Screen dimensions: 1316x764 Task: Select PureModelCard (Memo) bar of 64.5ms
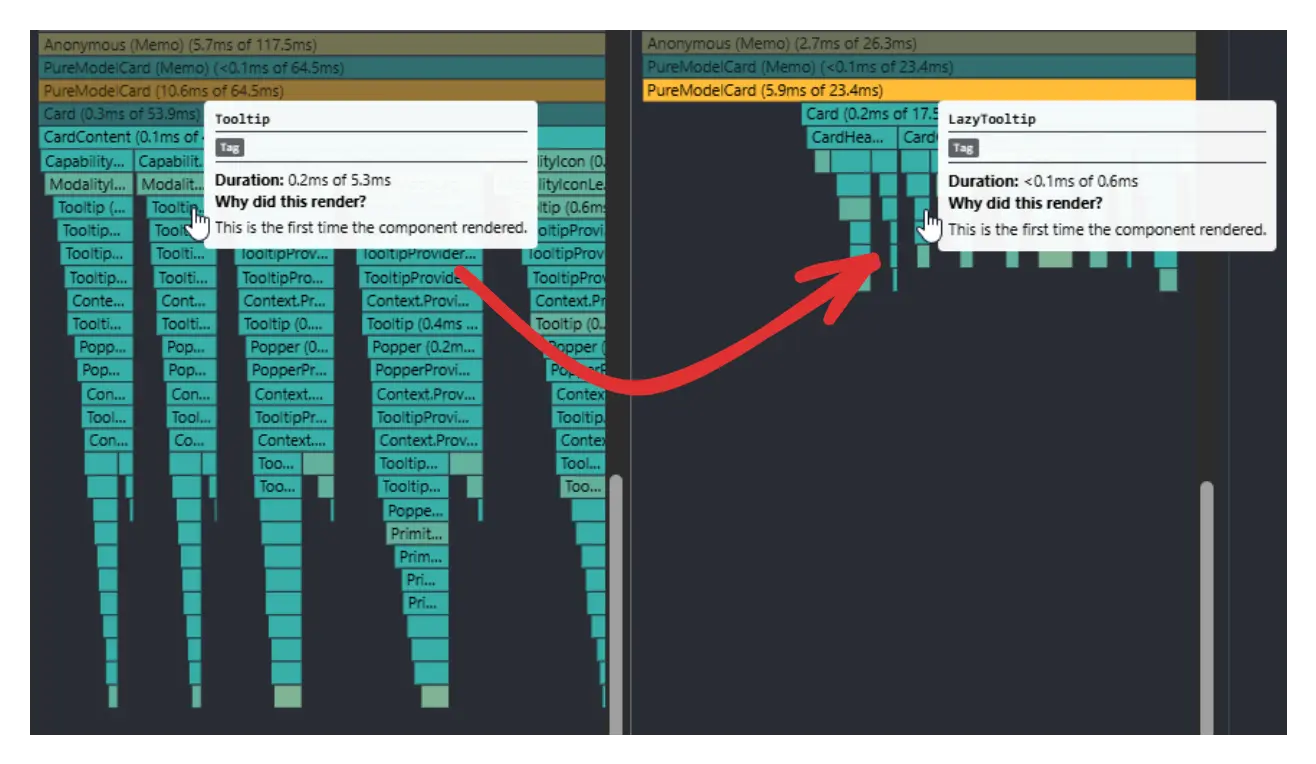tap(322, 67)
